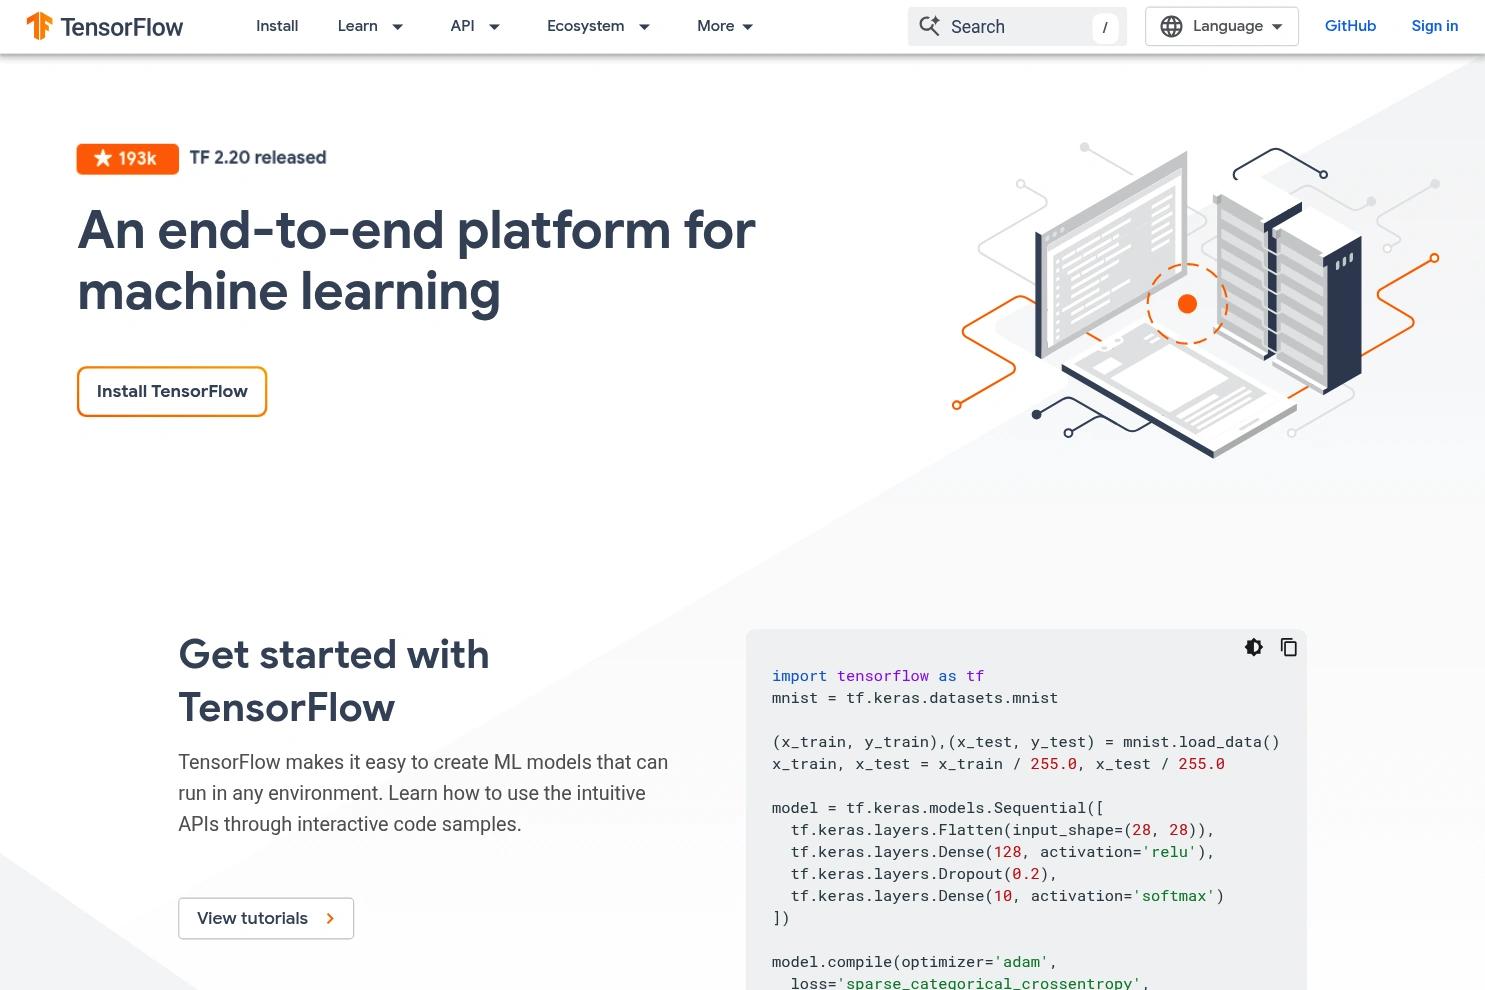Click the 'import tensorflow as tf' code line
This screenshot has width=1485, height=990.
click(878, 676)
